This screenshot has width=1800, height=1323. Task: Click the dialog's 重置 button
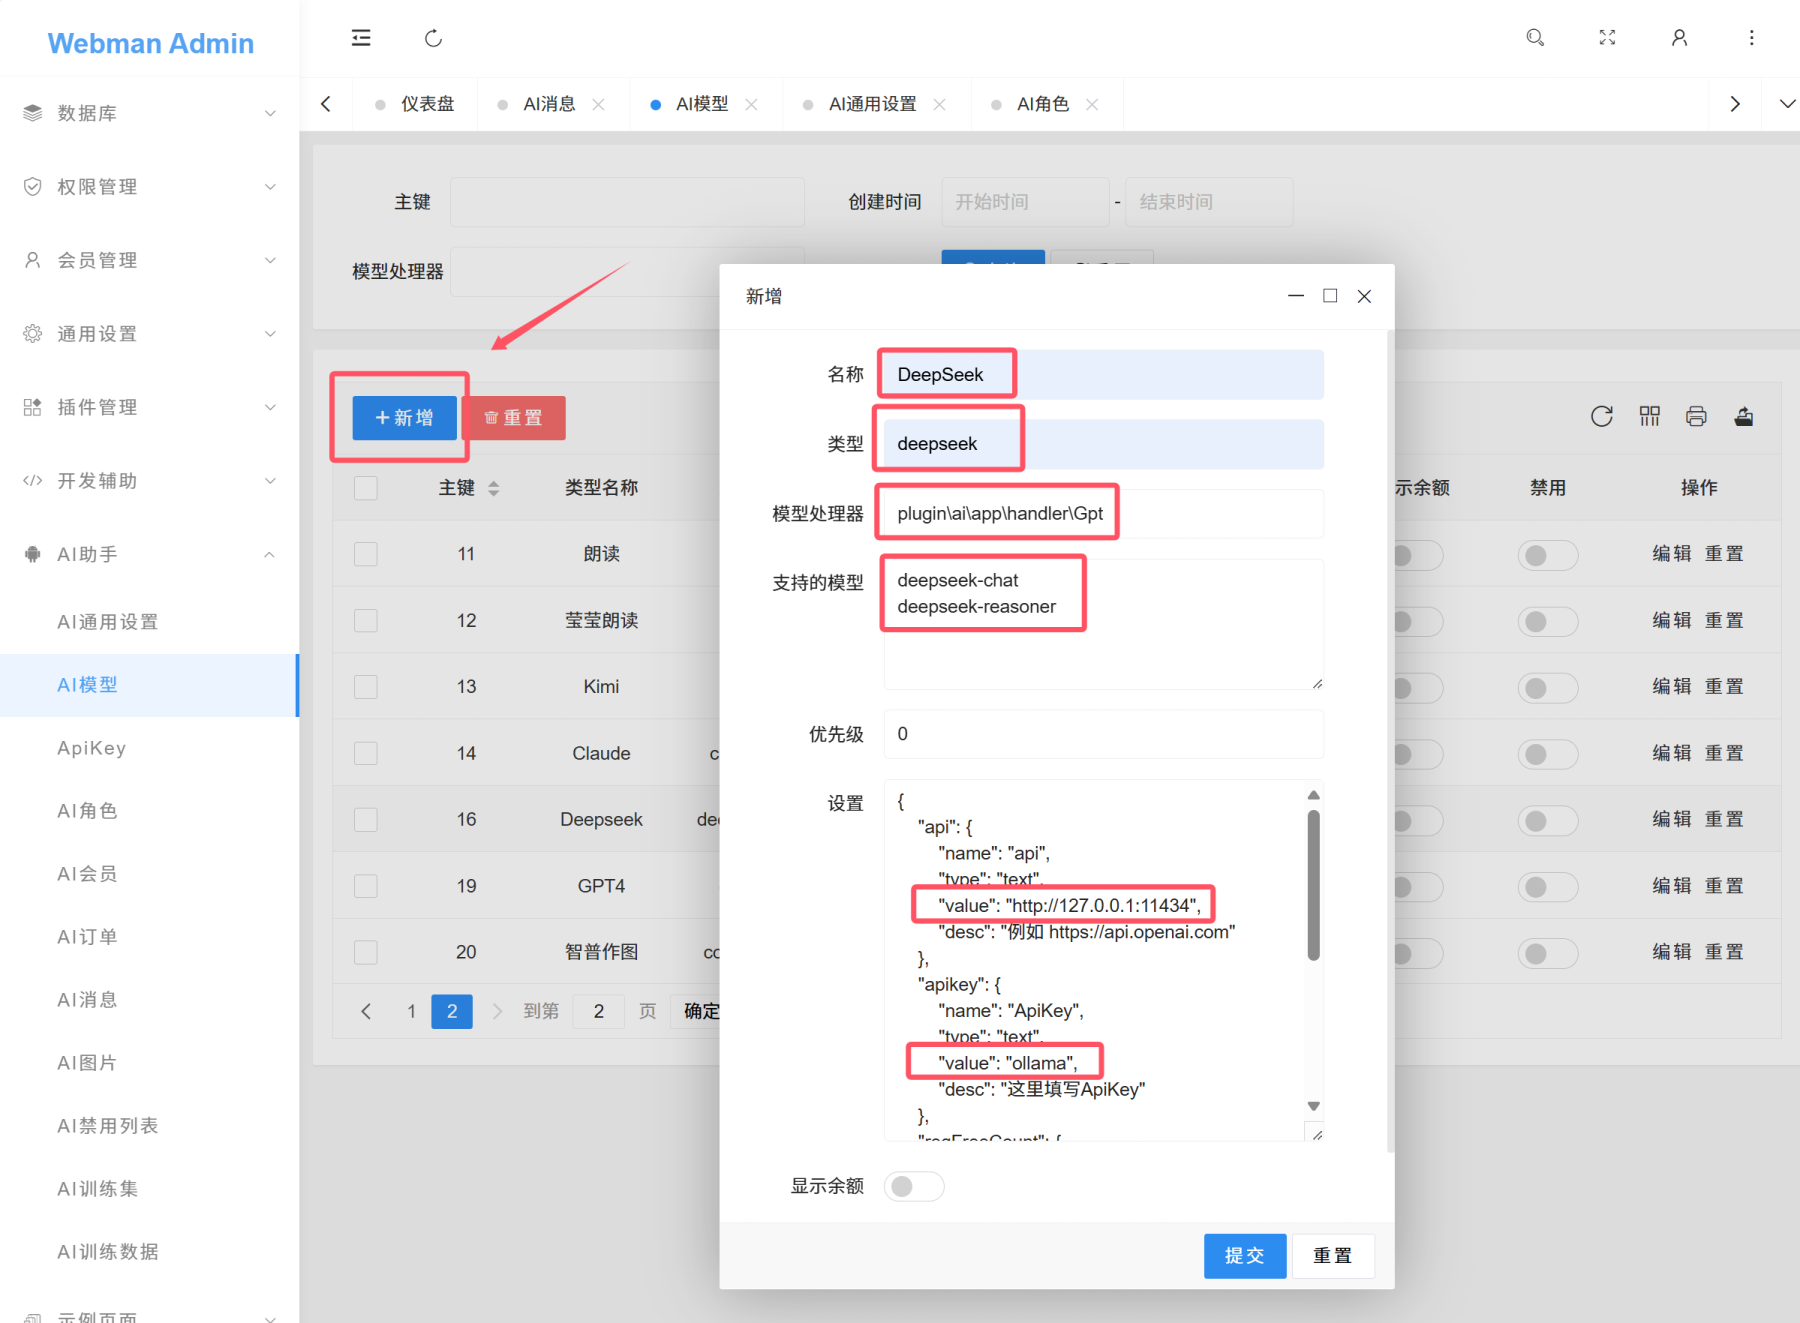click(1332, 1256)
